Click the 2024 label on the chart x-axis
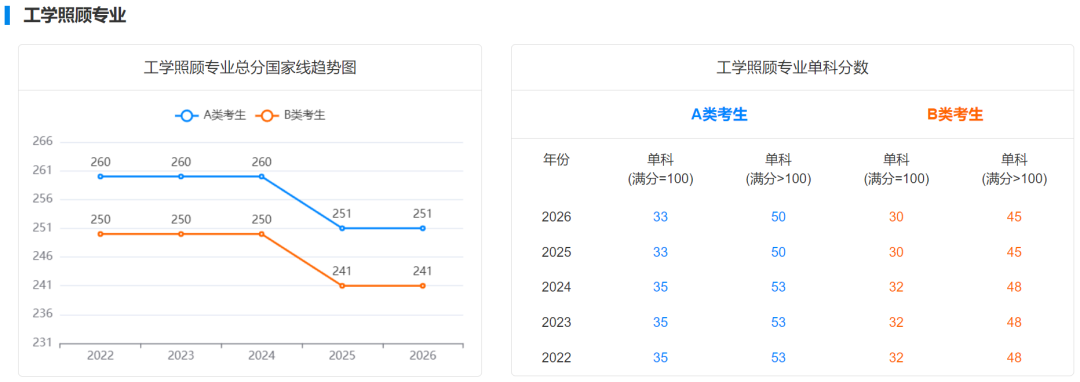 point(262,356)
